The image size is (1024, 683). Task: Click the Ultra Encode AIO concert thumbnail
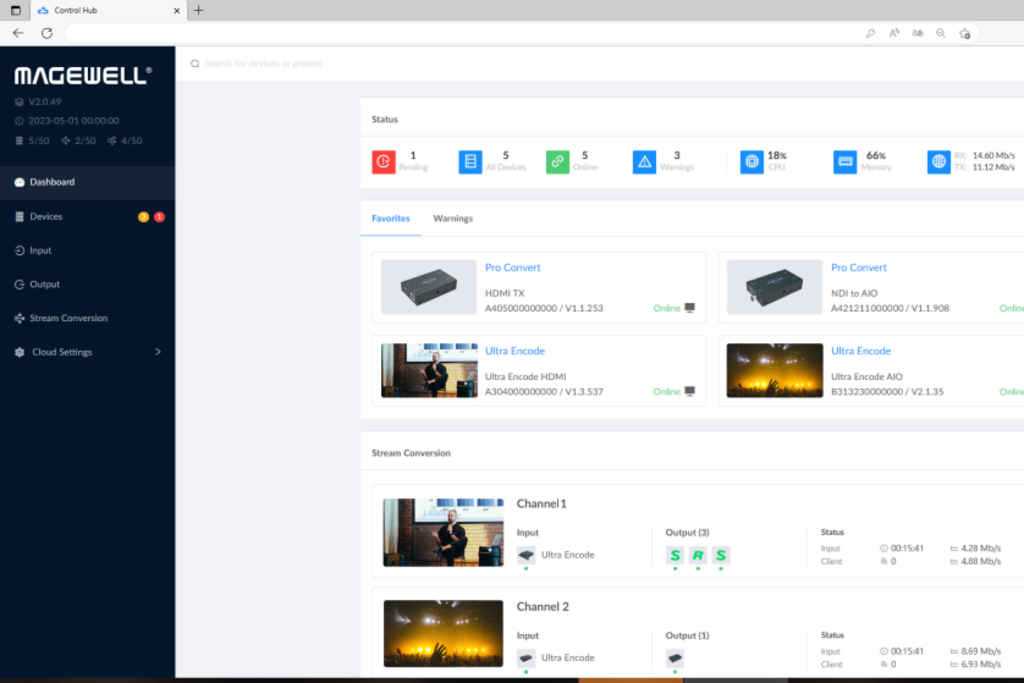(x=775, y=370)
